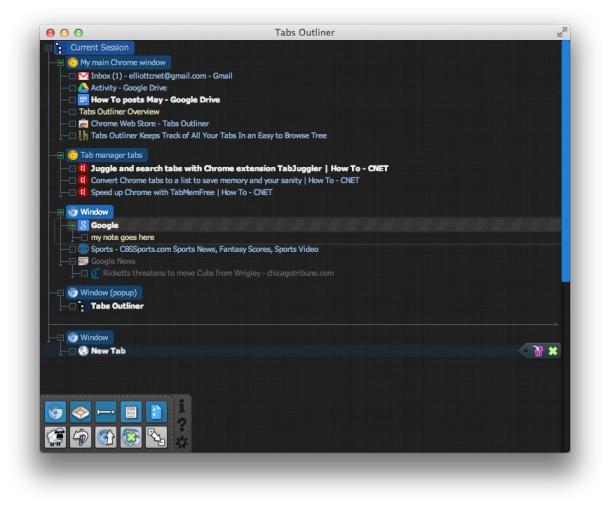Viewport: 610px width, 508px height.
Task: Select Ricketts threatens to move Cubs entry
Action: click(218, 273)
